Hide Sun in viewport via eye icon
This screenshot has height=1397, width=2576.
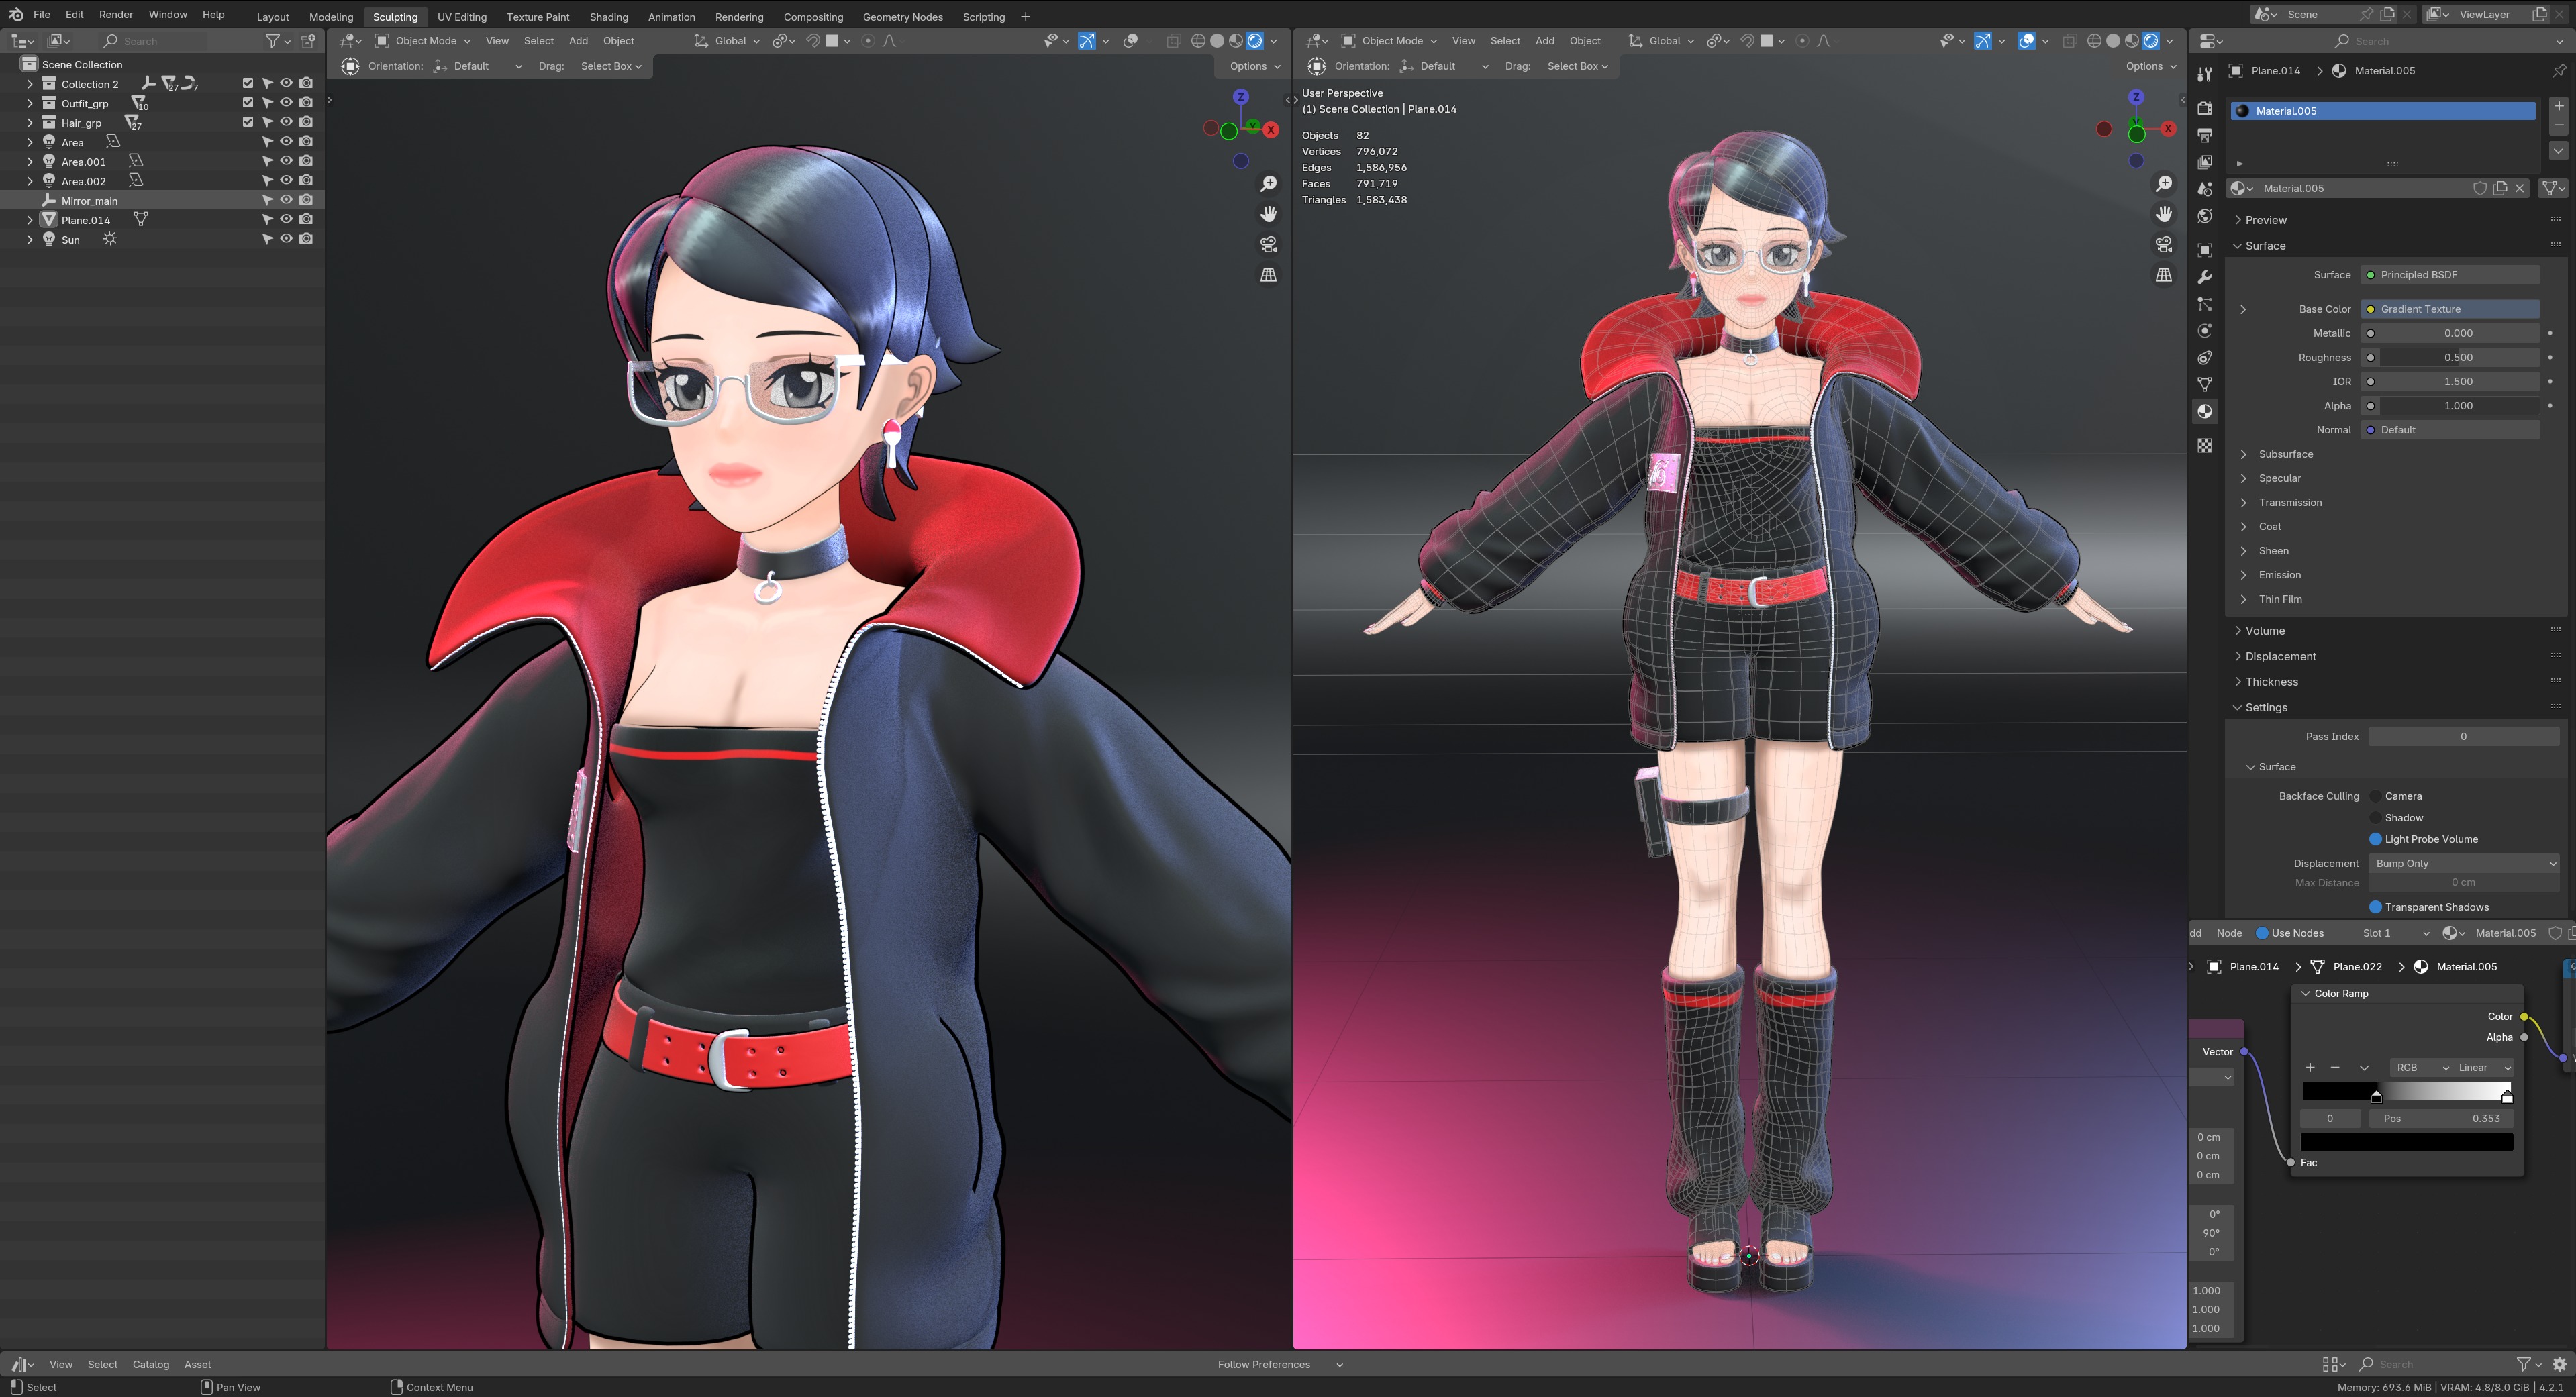coord(286,239)
